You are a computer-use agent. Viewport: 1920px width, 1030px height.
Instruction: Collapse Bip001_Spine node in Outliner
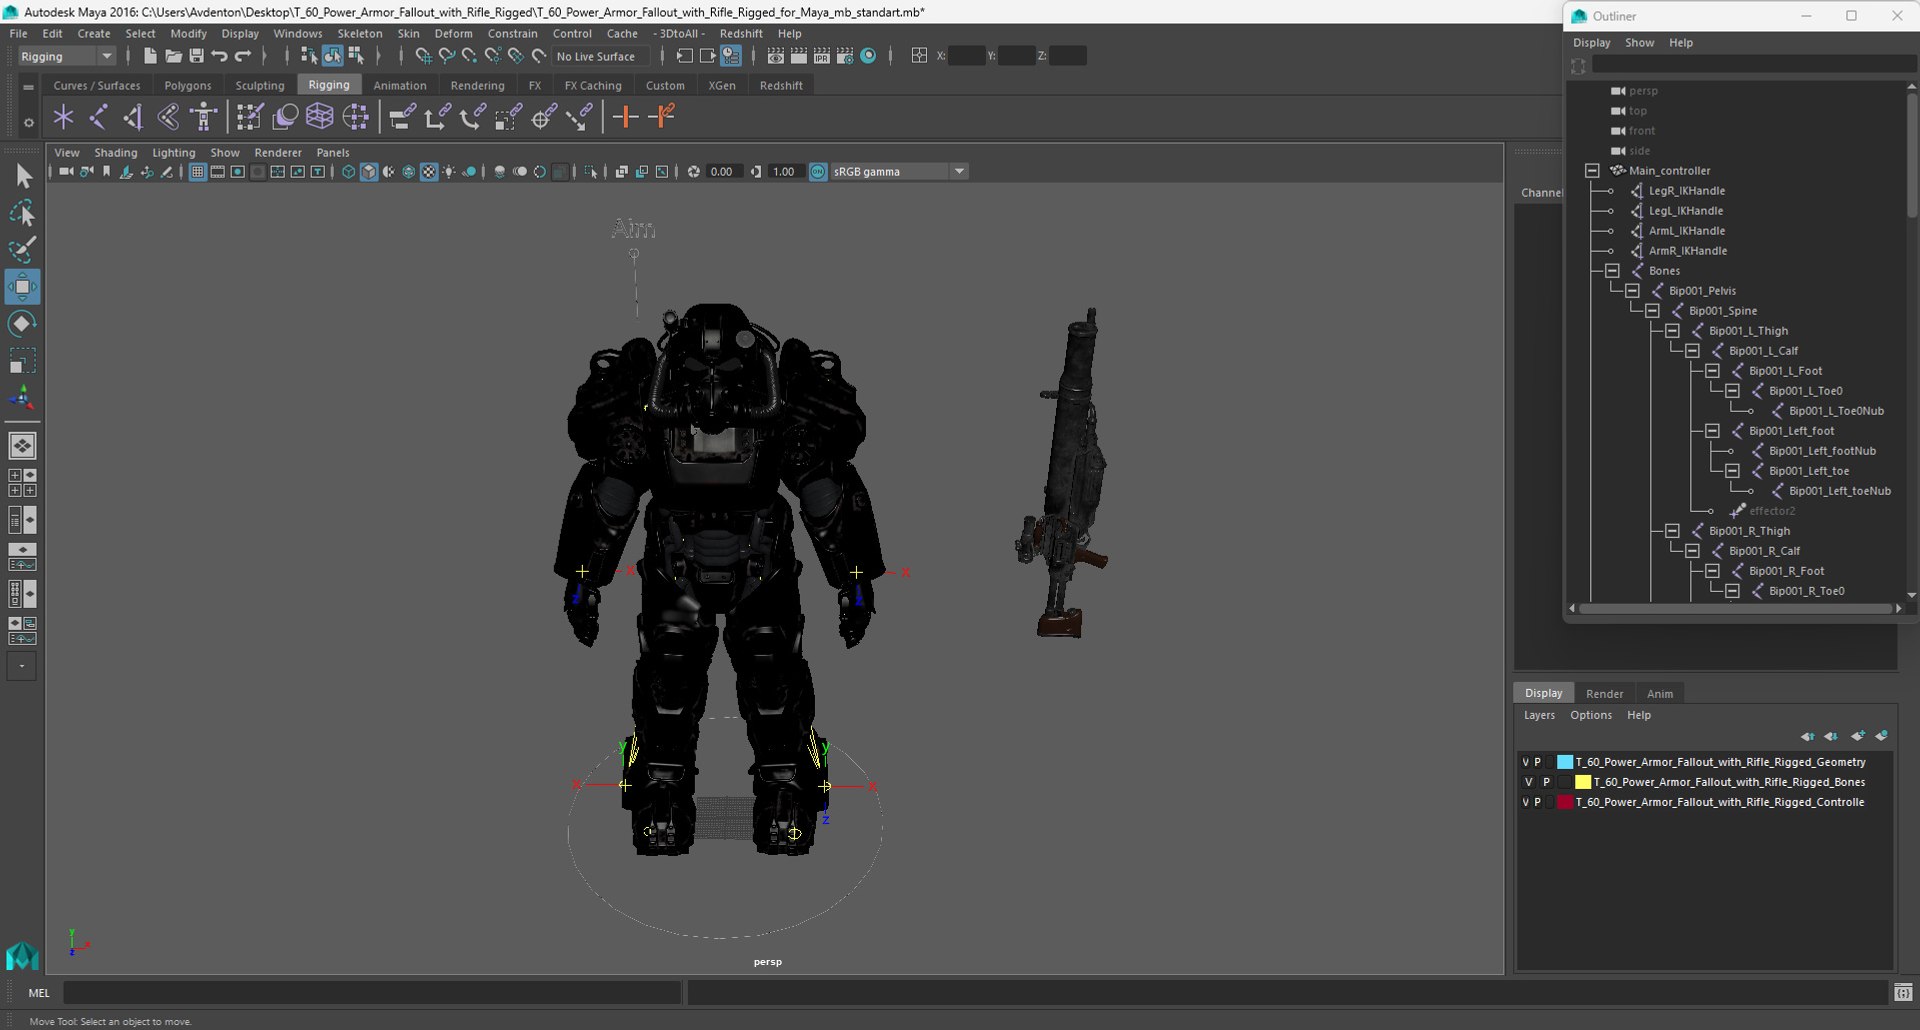click(x=1652, y=311)
